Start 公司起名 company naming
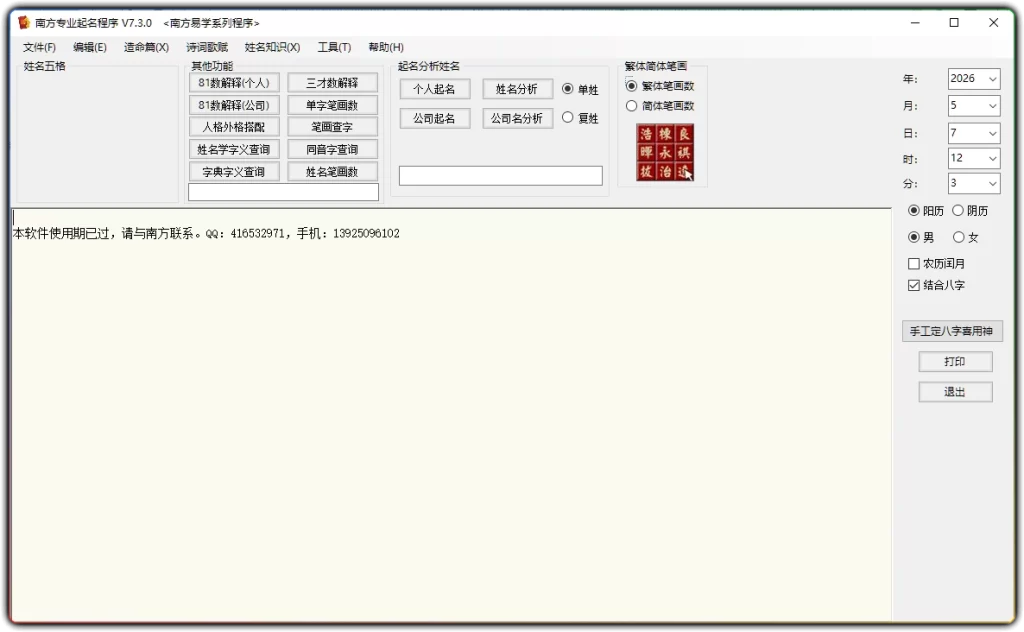The width and height of the screenshot is (1024, 632). 434,118
